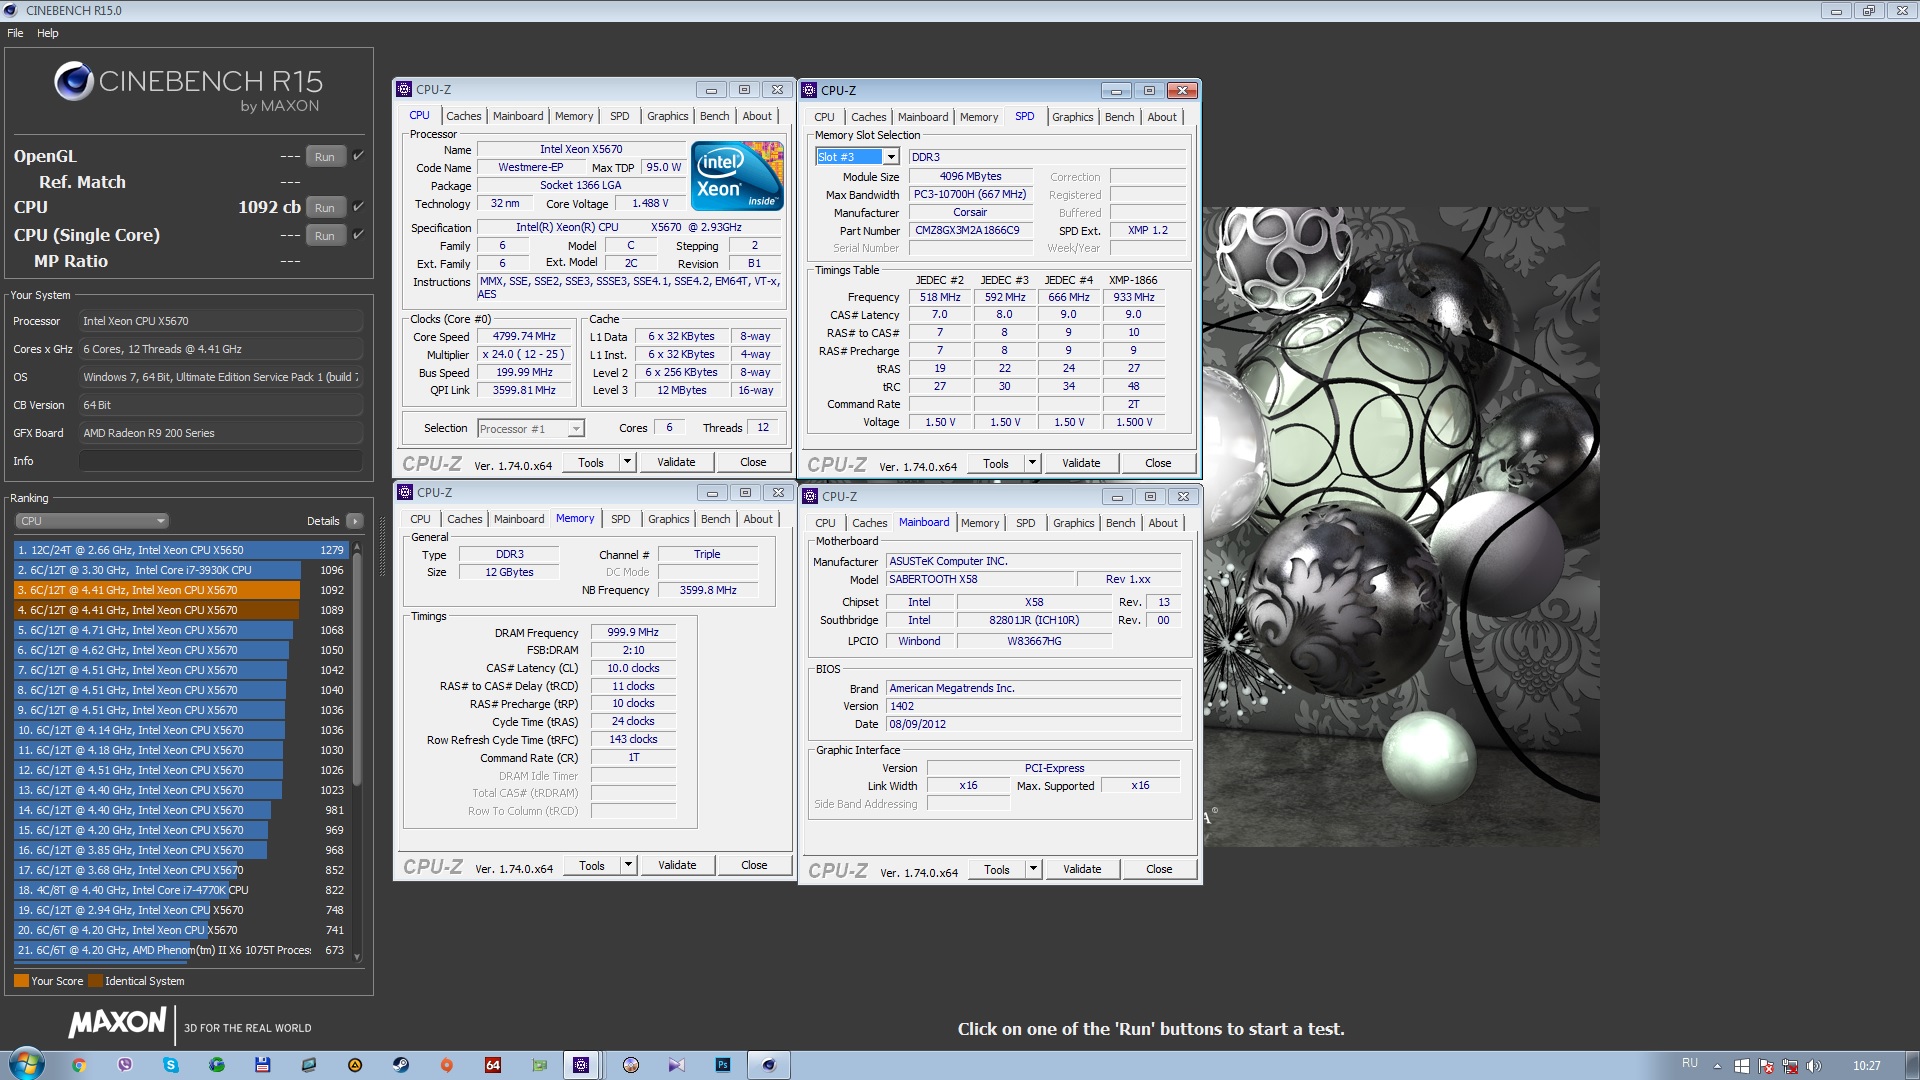Click the Info input field
This screenshot has height=1080, width=1920.
coord(220,461)
